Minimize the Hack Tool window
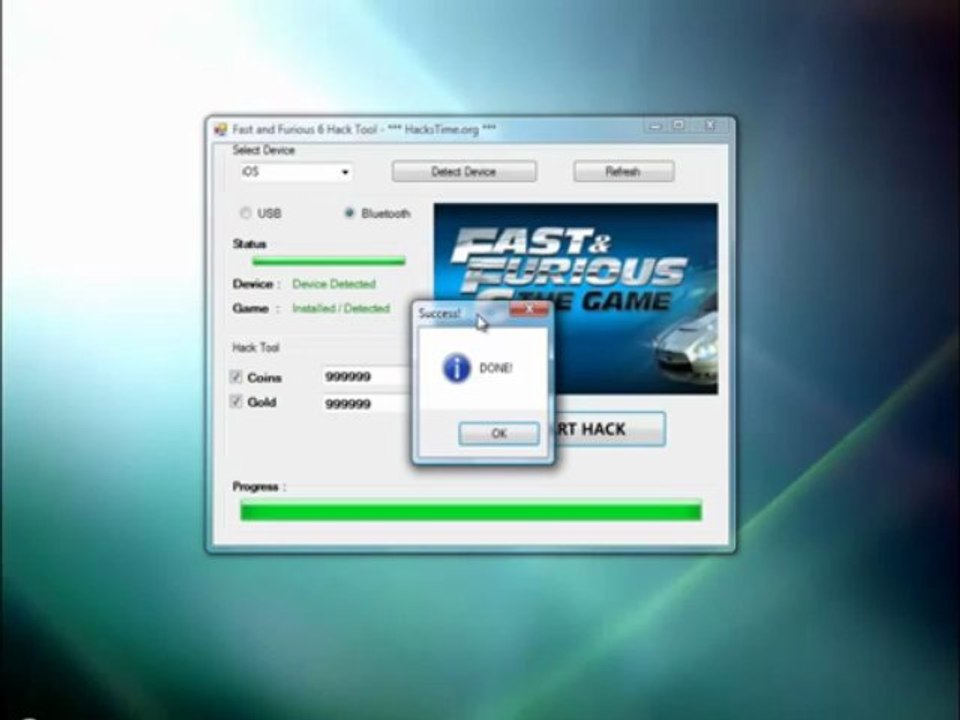The height and width of the screenshot is (720, 960). click(x=656, y=126)
